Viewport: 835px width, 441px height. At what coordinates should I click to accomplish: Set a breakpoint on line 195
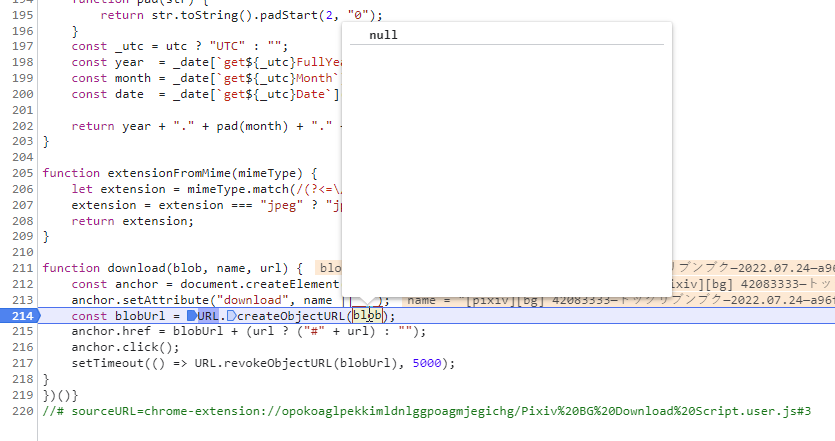point(22,15)
